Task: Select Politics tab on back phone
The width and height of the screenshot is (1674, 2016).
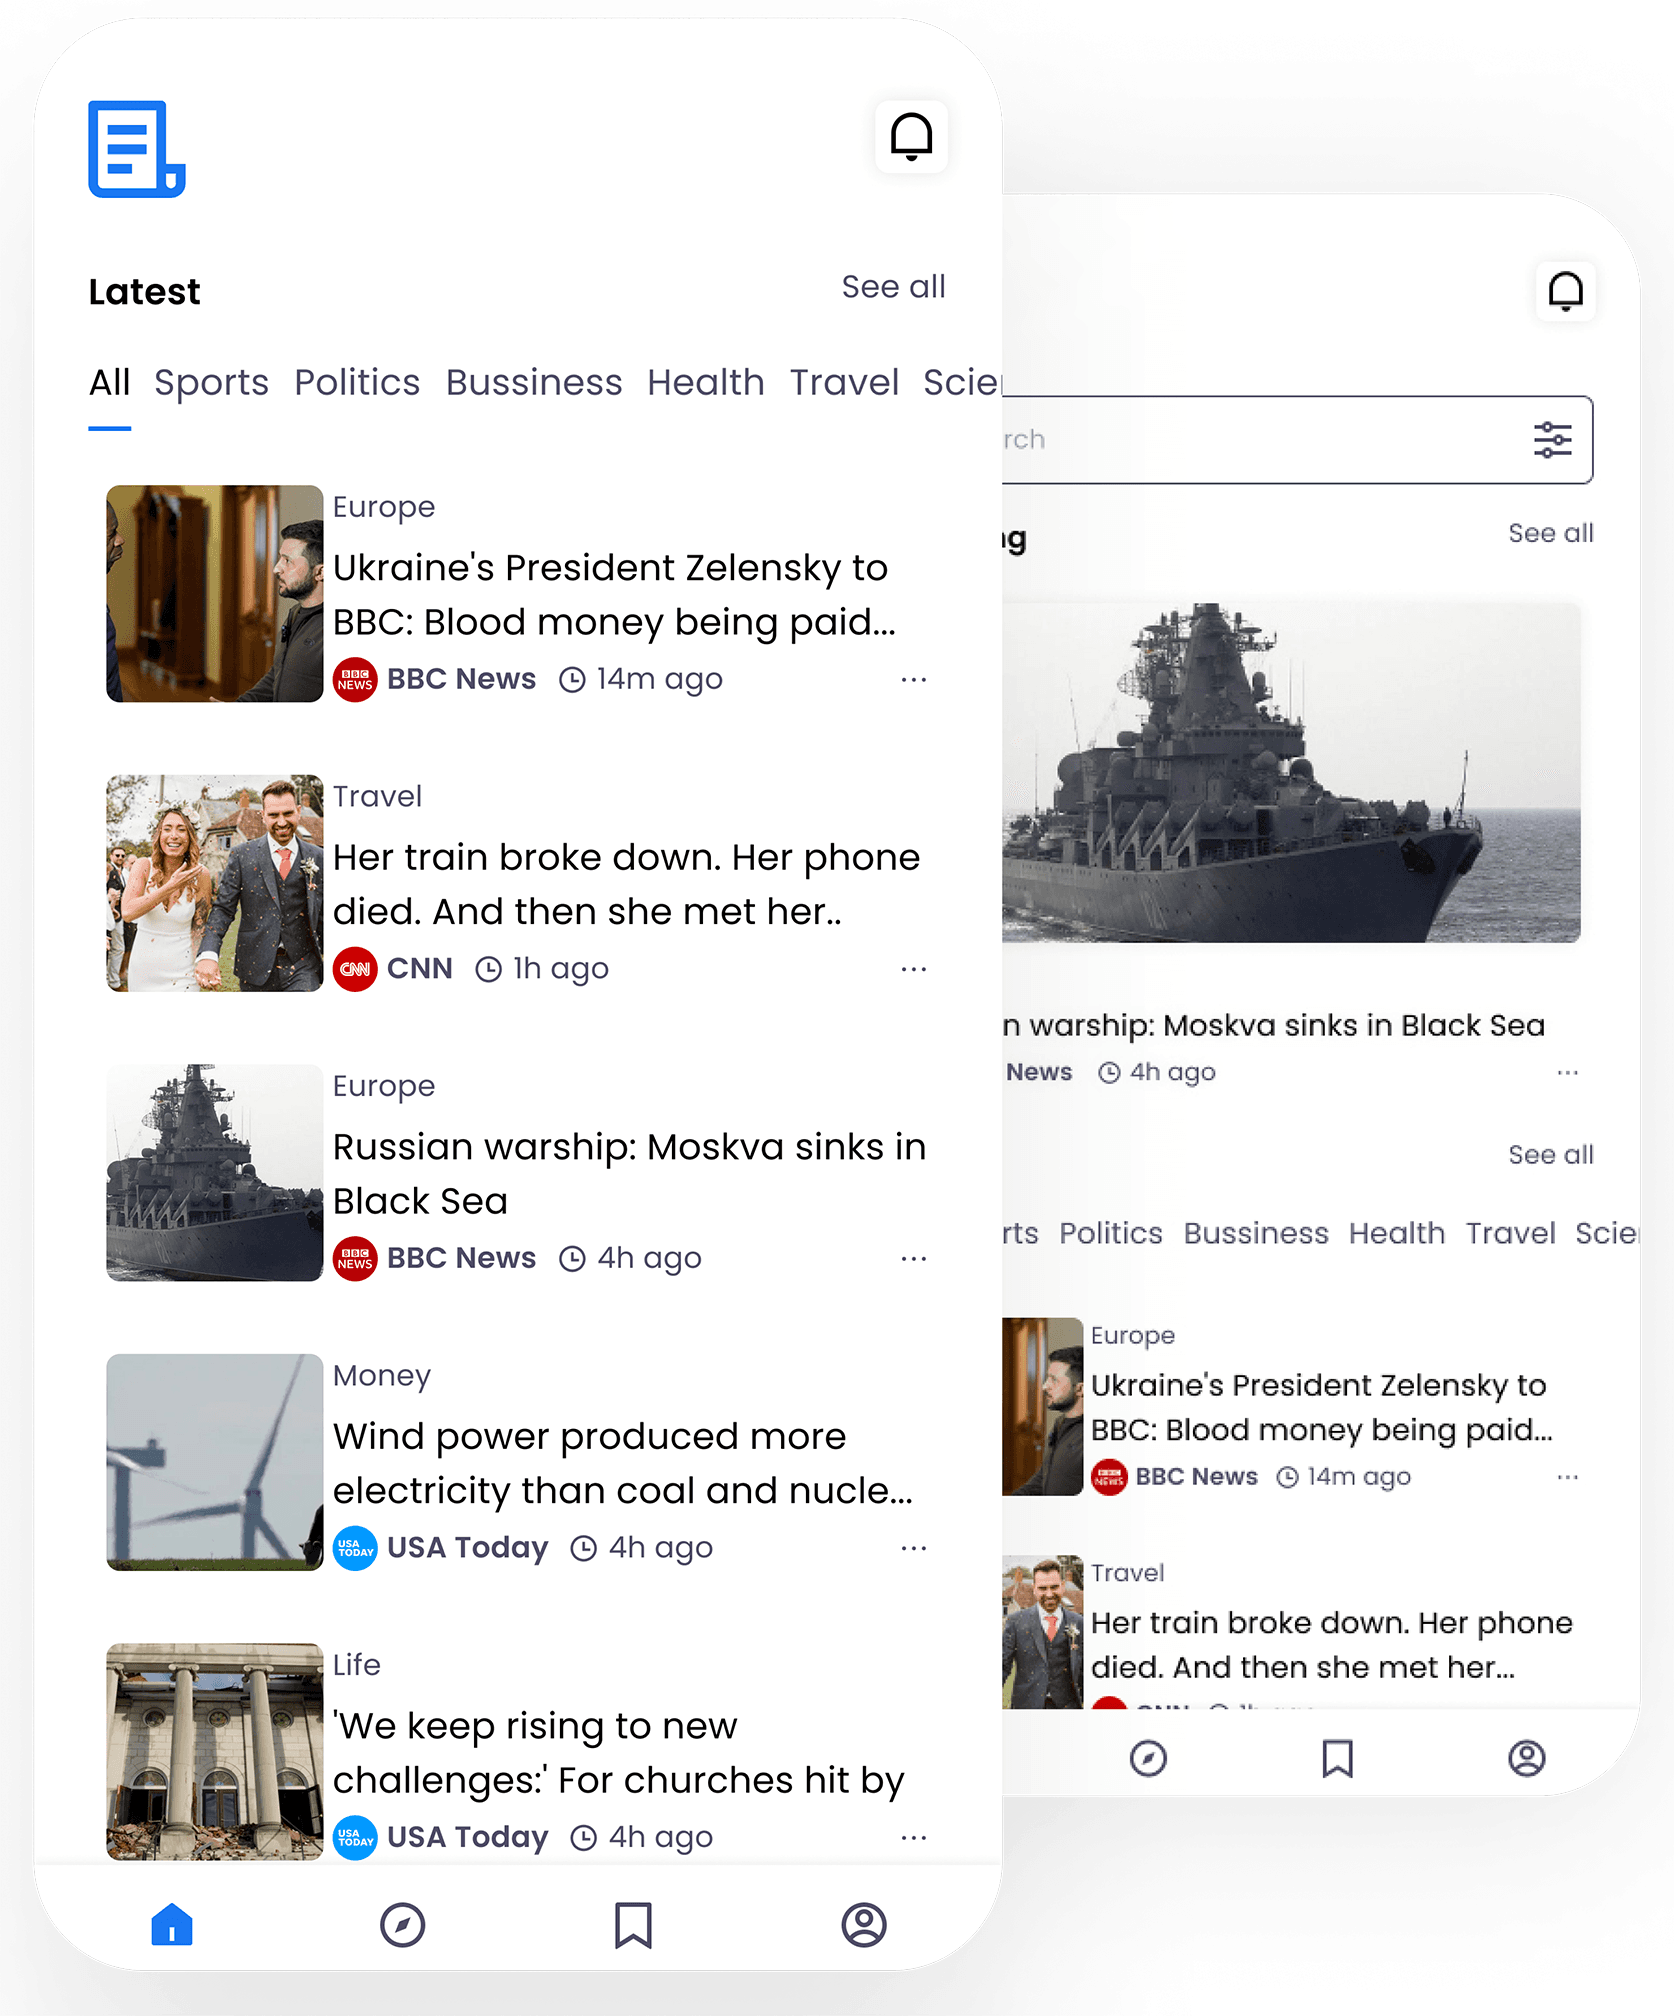Action: point(1111,1233)
